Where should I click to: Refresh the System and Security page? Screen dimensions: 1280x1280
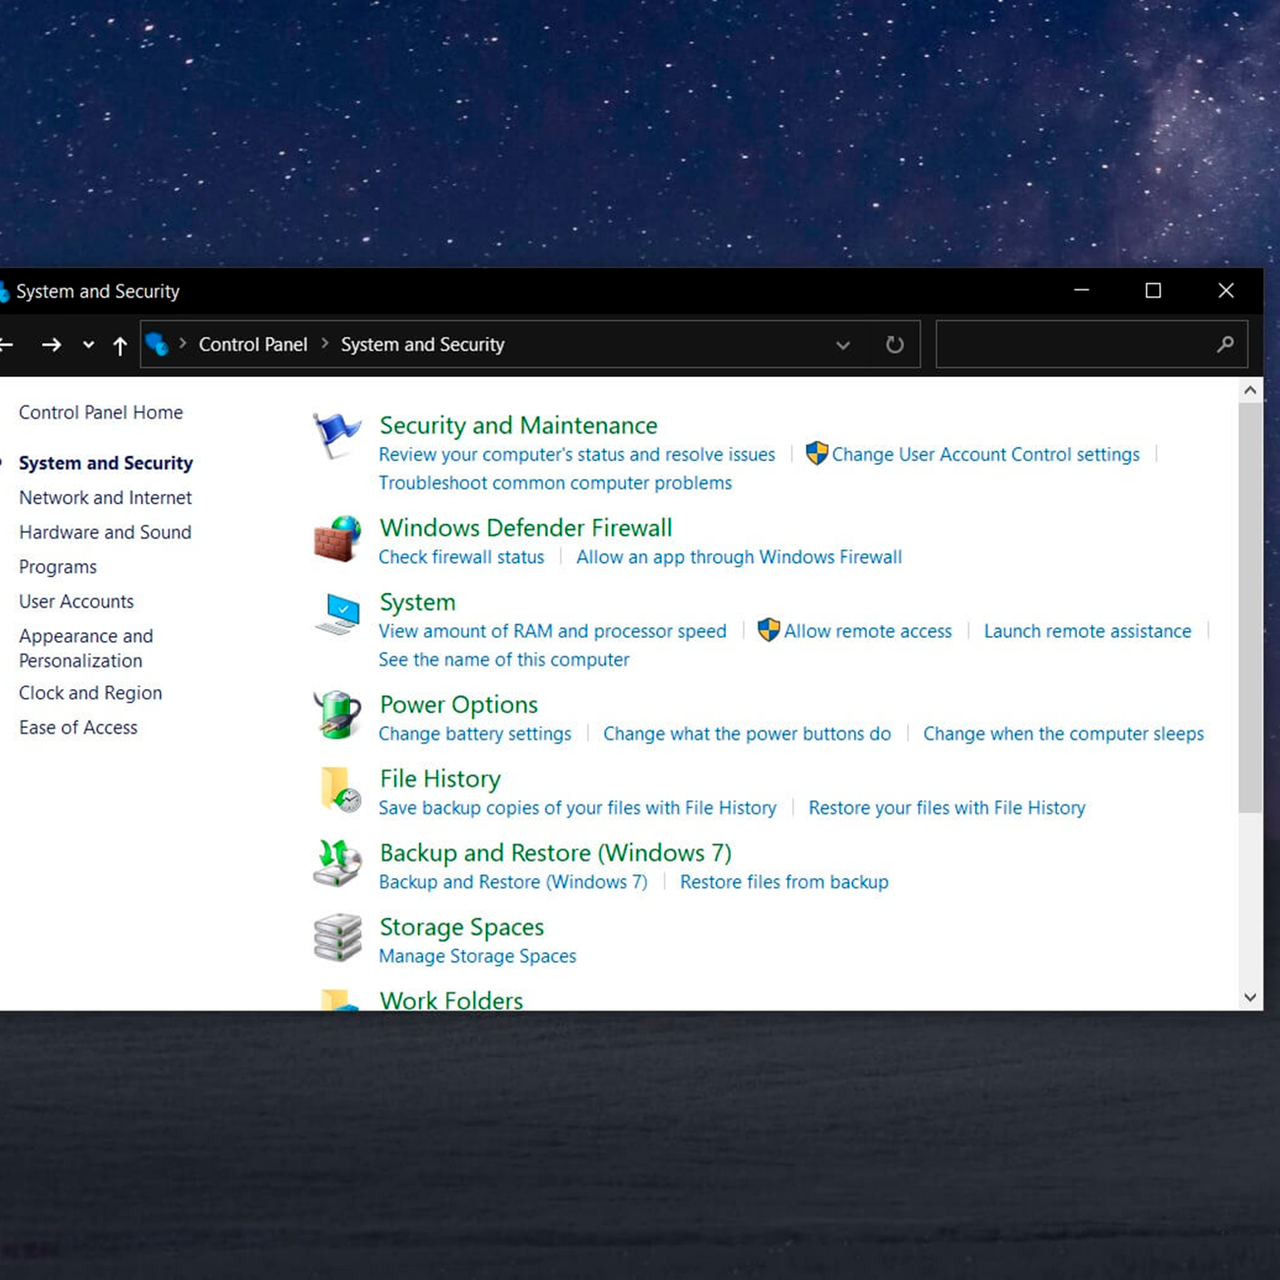click(x=895, y=345)
